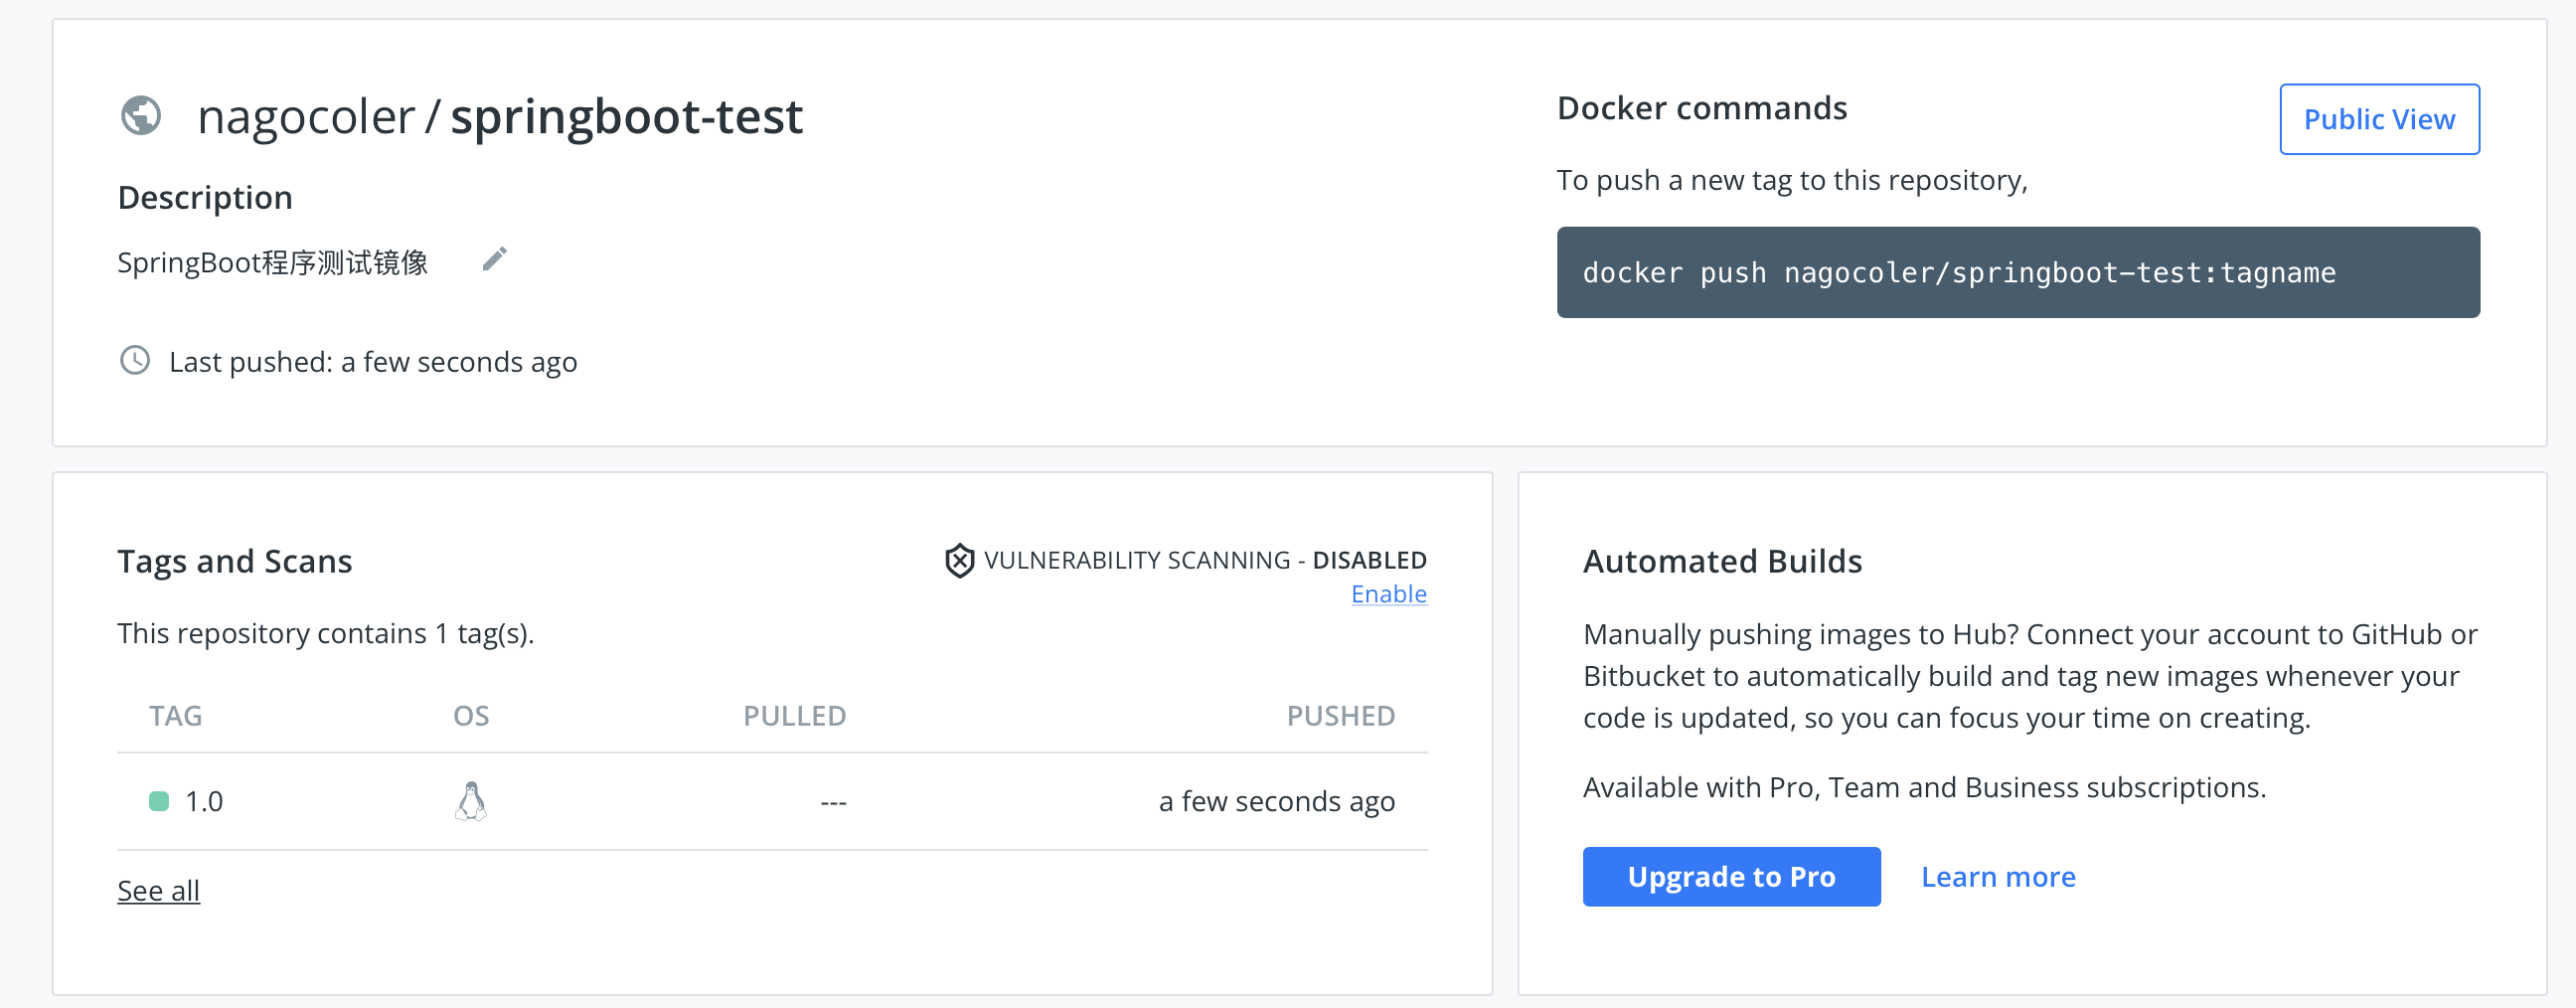Open the Public View of the repository
2576x1008 pixels.
click(2378, 119)
